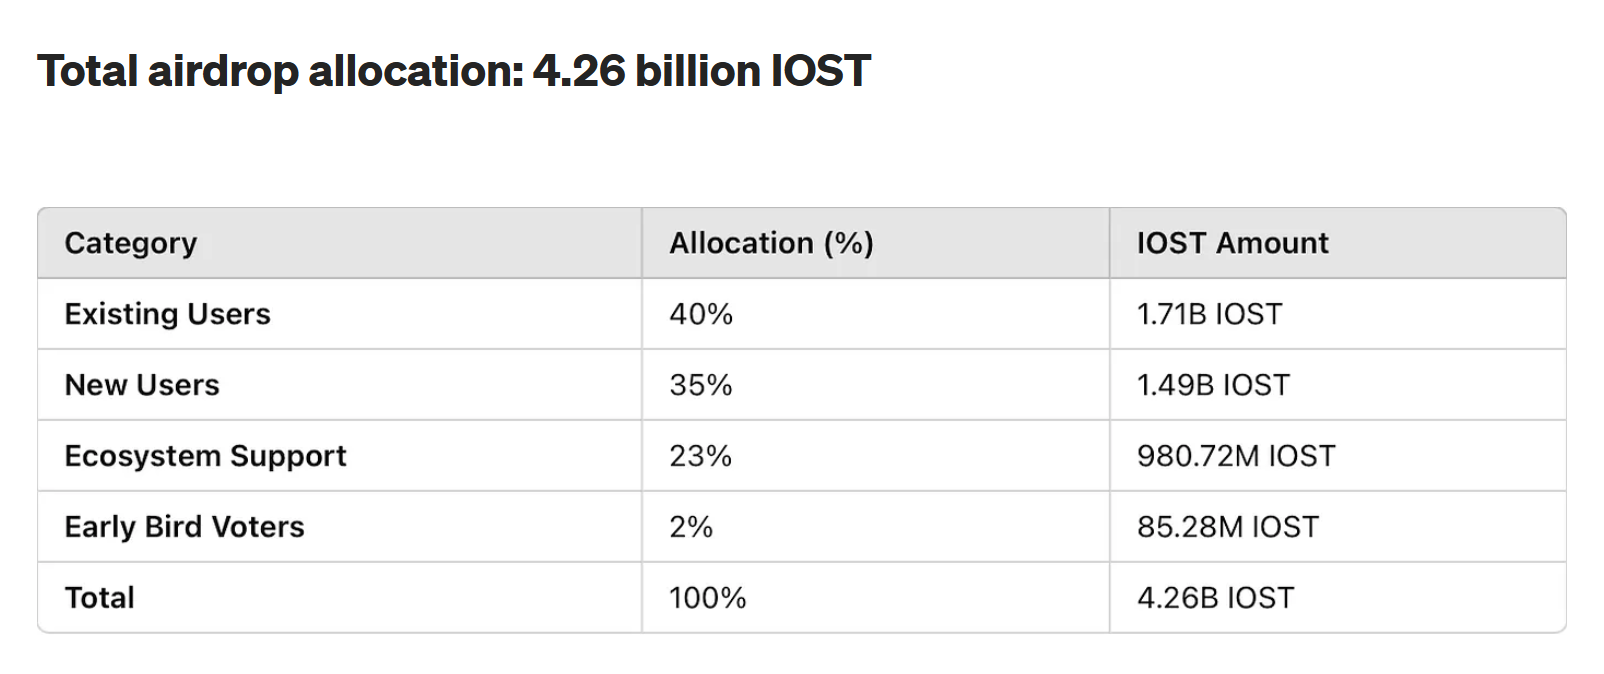Click the "Total airdrop allocation" heading text
The width and height of the screenshot is (1604, 674).
[280, 71]
